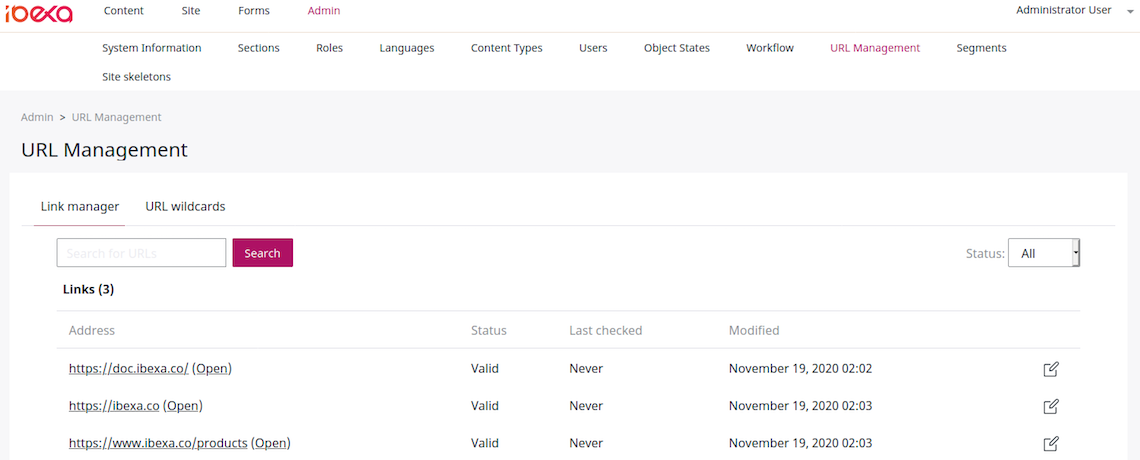This screenshot has height=460, width=1140.
Task: Edit the www.ibexa.co/products link entry
Action: (1051, 443)
